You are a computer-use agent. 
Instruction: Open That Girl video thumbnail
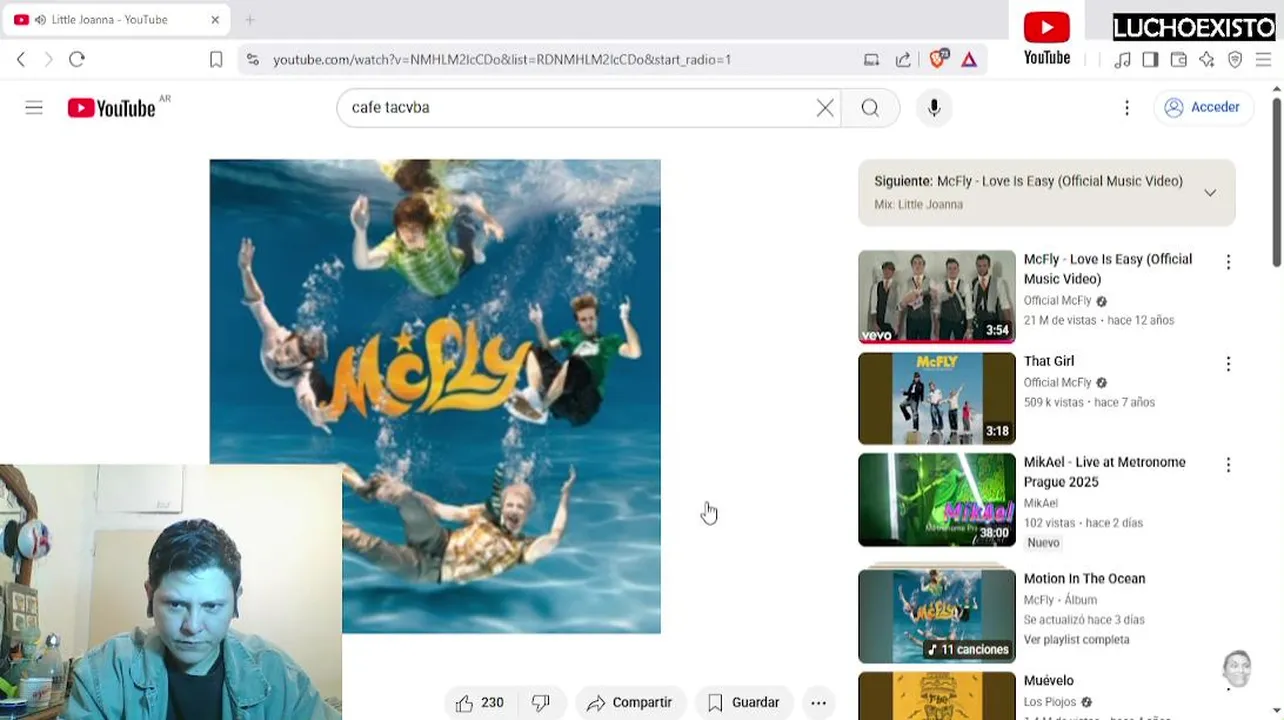pyautogui.click(x=937, y=398)
